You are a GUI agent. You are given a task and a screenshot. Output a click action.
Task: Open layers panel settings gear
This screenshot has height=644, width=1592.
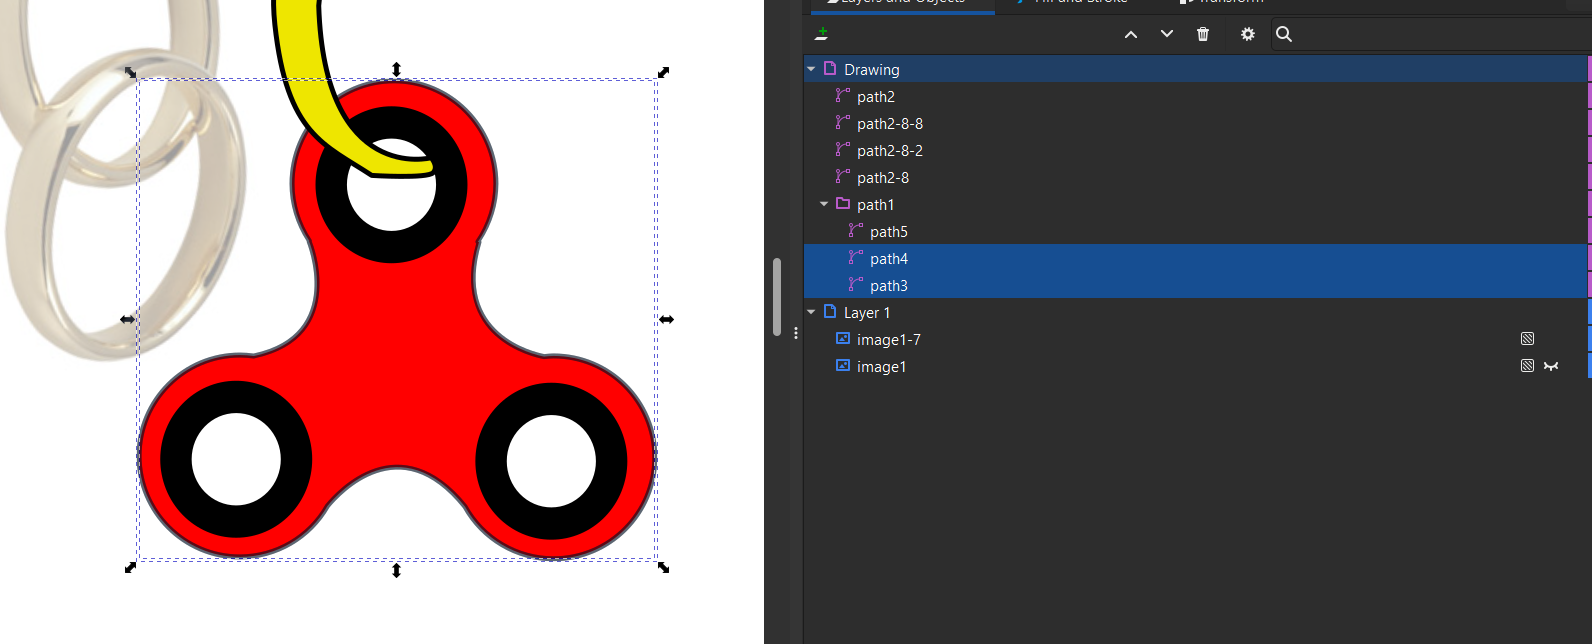click(x=1247, y=34)
